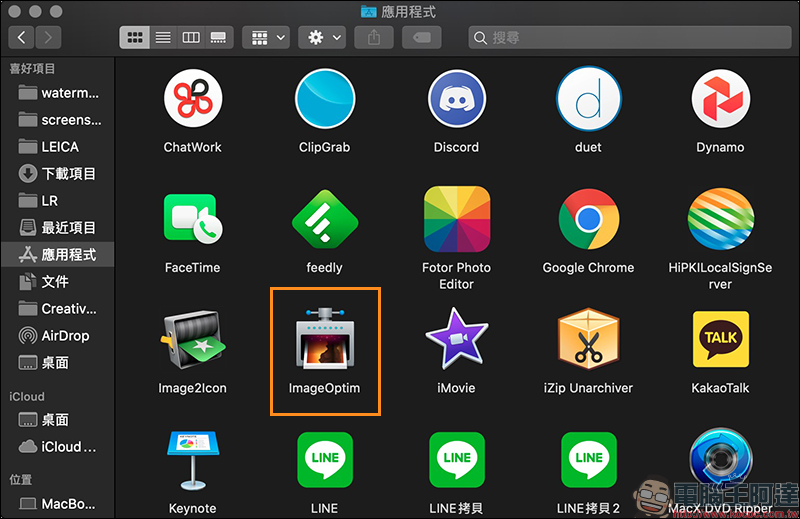Open the KakaoTalk app icon
Image resolution: width=800 pixels, height=519 pixels.
[x=720, y=338]
